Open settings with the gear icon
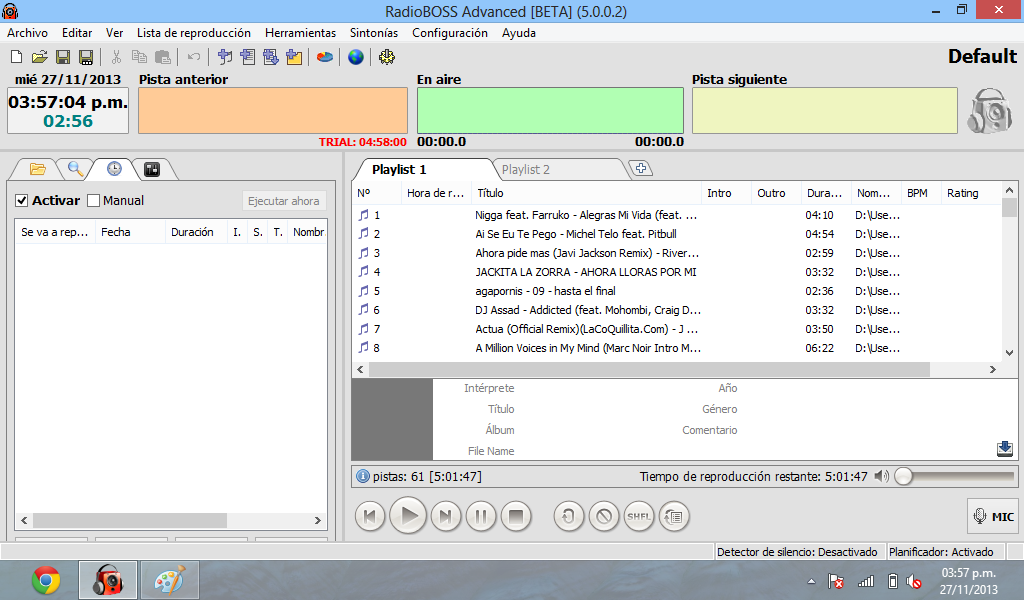The image size is (1024, 600). point(387,57)
